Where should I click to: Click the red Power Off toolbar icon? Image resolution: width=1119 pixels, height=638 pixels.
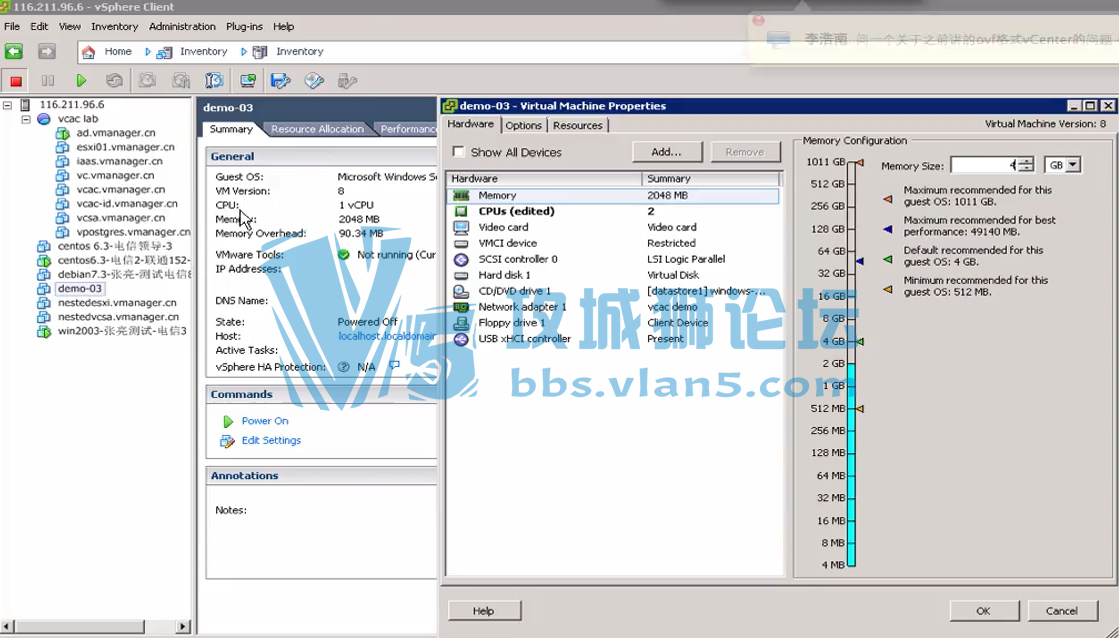coord(16,81)
